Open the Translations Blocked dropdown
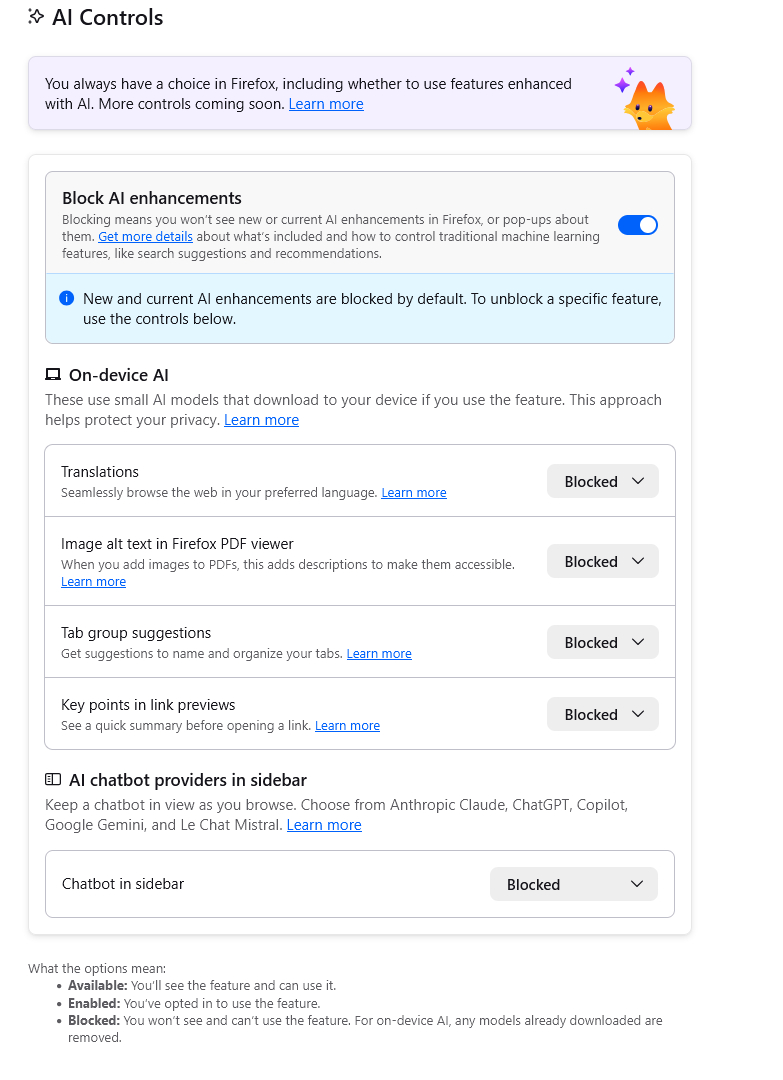 pyautogui.click(x=602, y=481)
